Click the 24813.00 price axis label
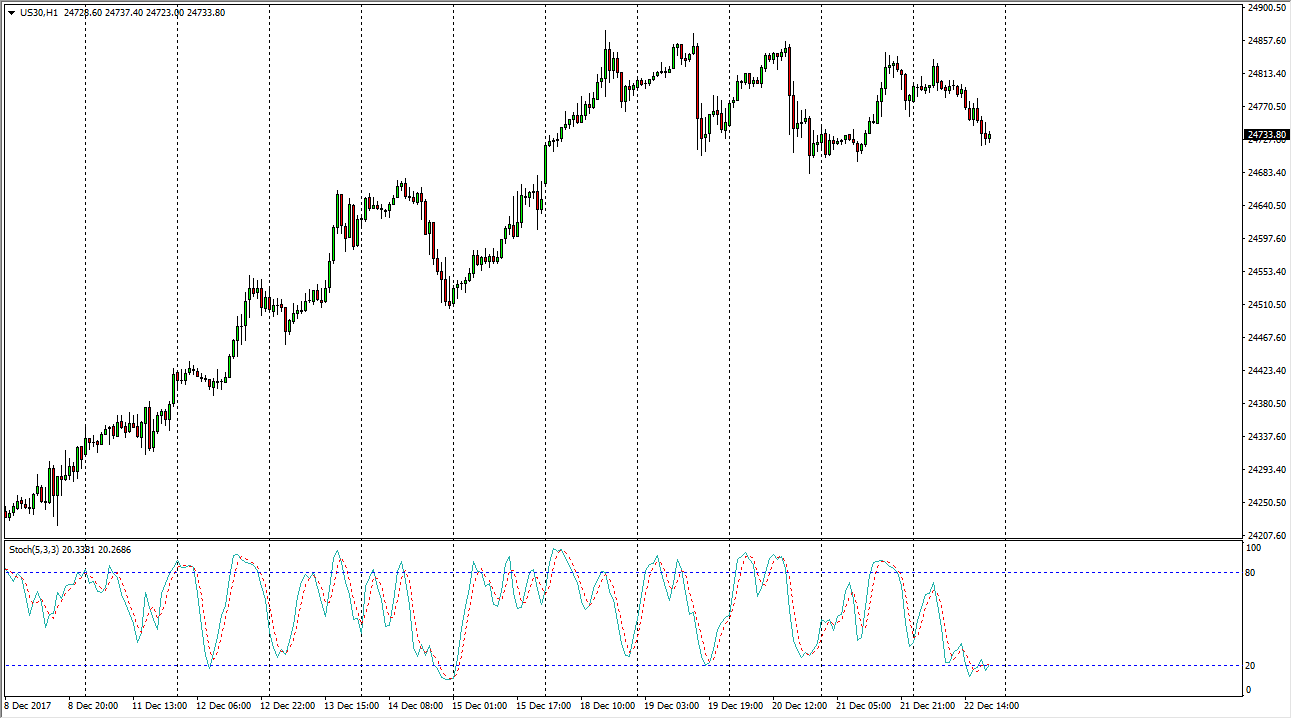The height and width of the screenshot is (719, 1292). [x=1265, y=74]
